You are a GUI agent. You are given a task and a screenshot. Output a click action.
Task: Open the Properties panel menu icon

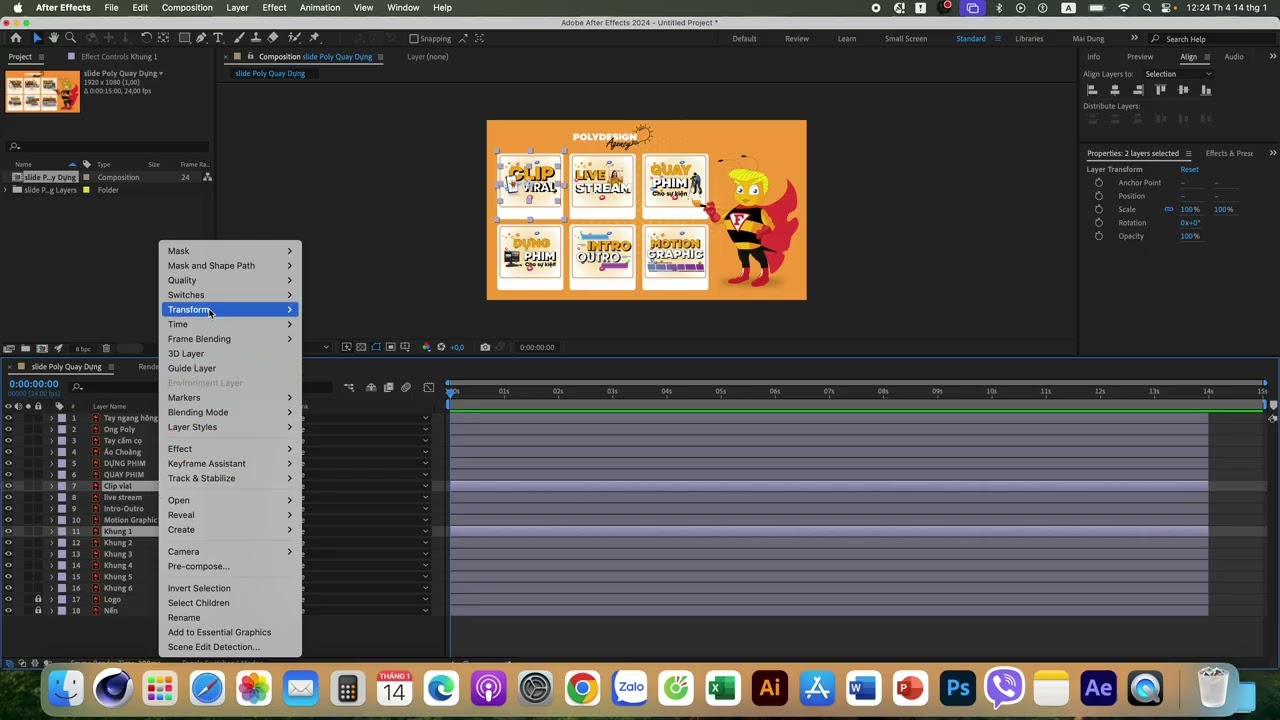(1188, 153)
